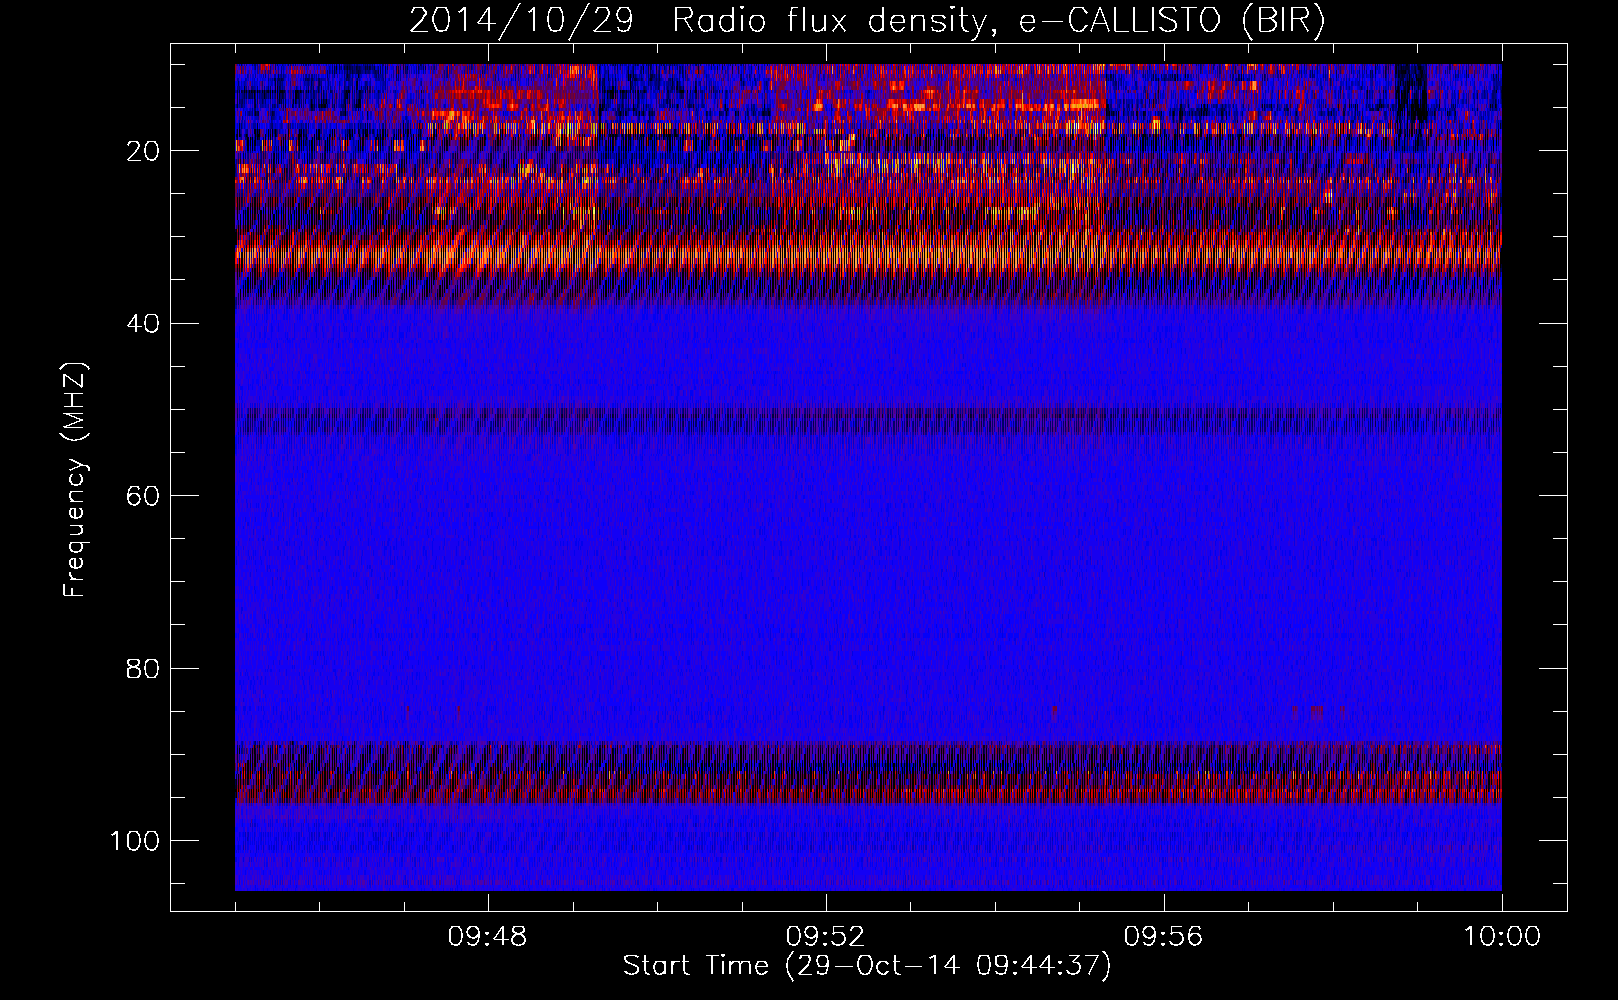1618x1000 pixels.
Task: Click the time tick label '09:48'
Action: [x=488, y=937]
